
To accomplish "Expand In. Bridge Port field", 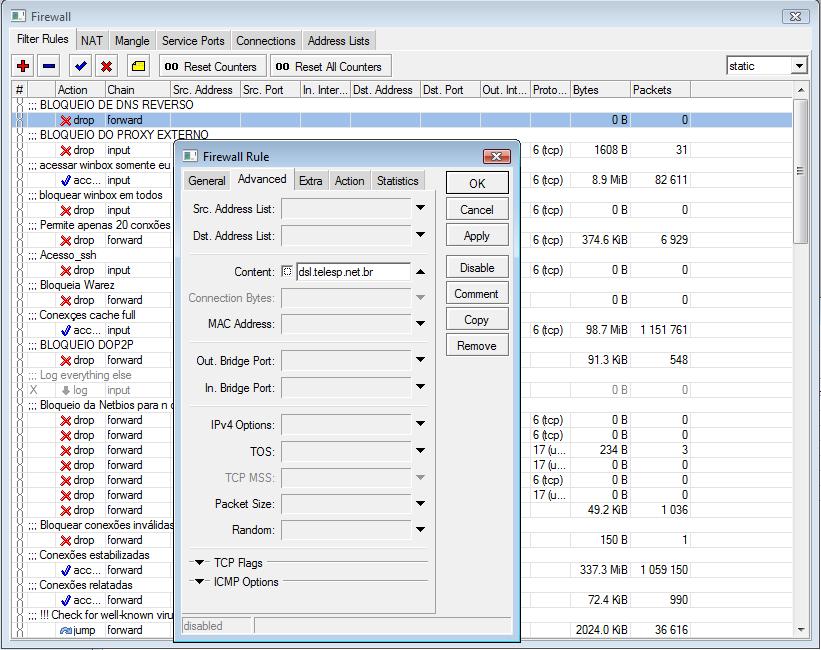I will click(420, 387).
